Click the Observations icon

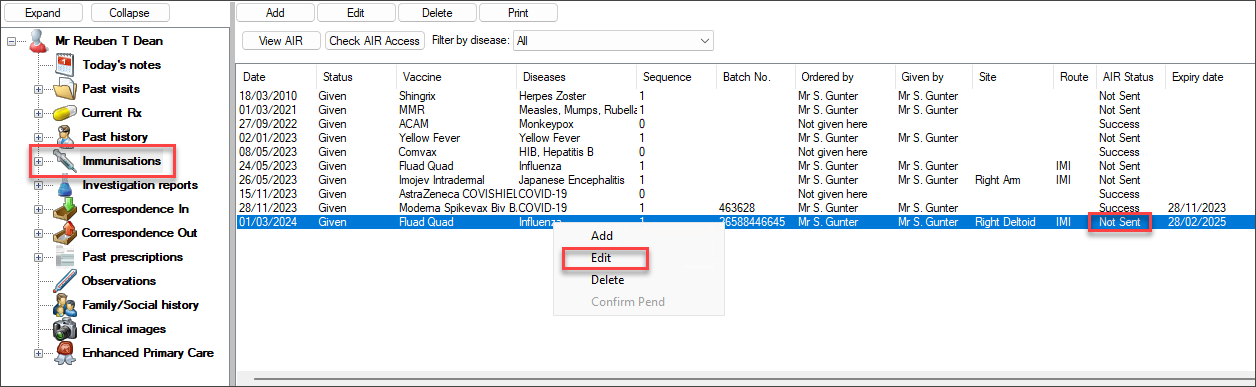(64, 281)
